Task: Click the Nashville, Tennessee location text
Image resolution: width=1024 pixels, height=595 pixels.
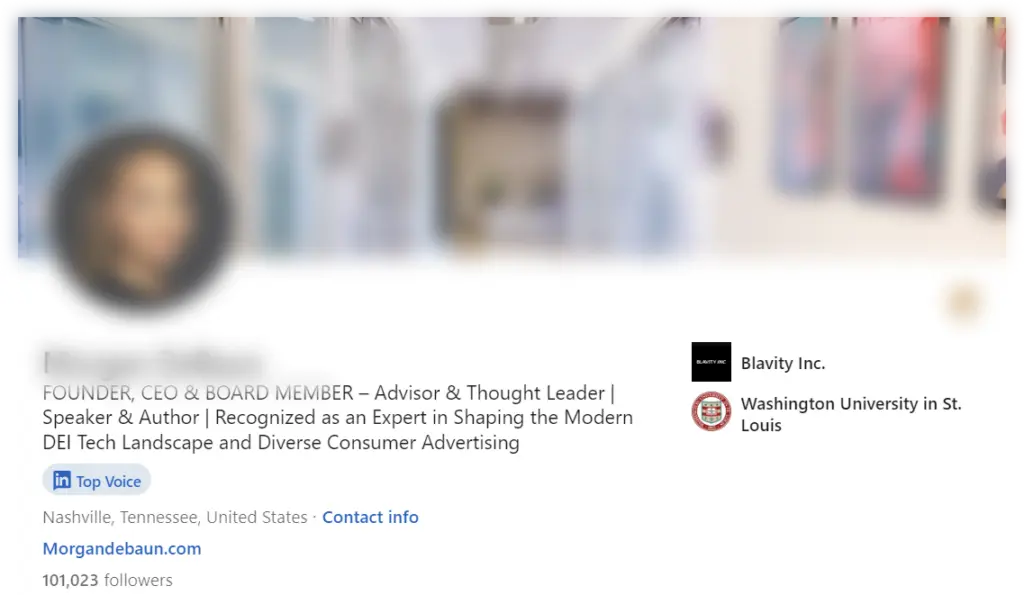Action: (175, 517)
